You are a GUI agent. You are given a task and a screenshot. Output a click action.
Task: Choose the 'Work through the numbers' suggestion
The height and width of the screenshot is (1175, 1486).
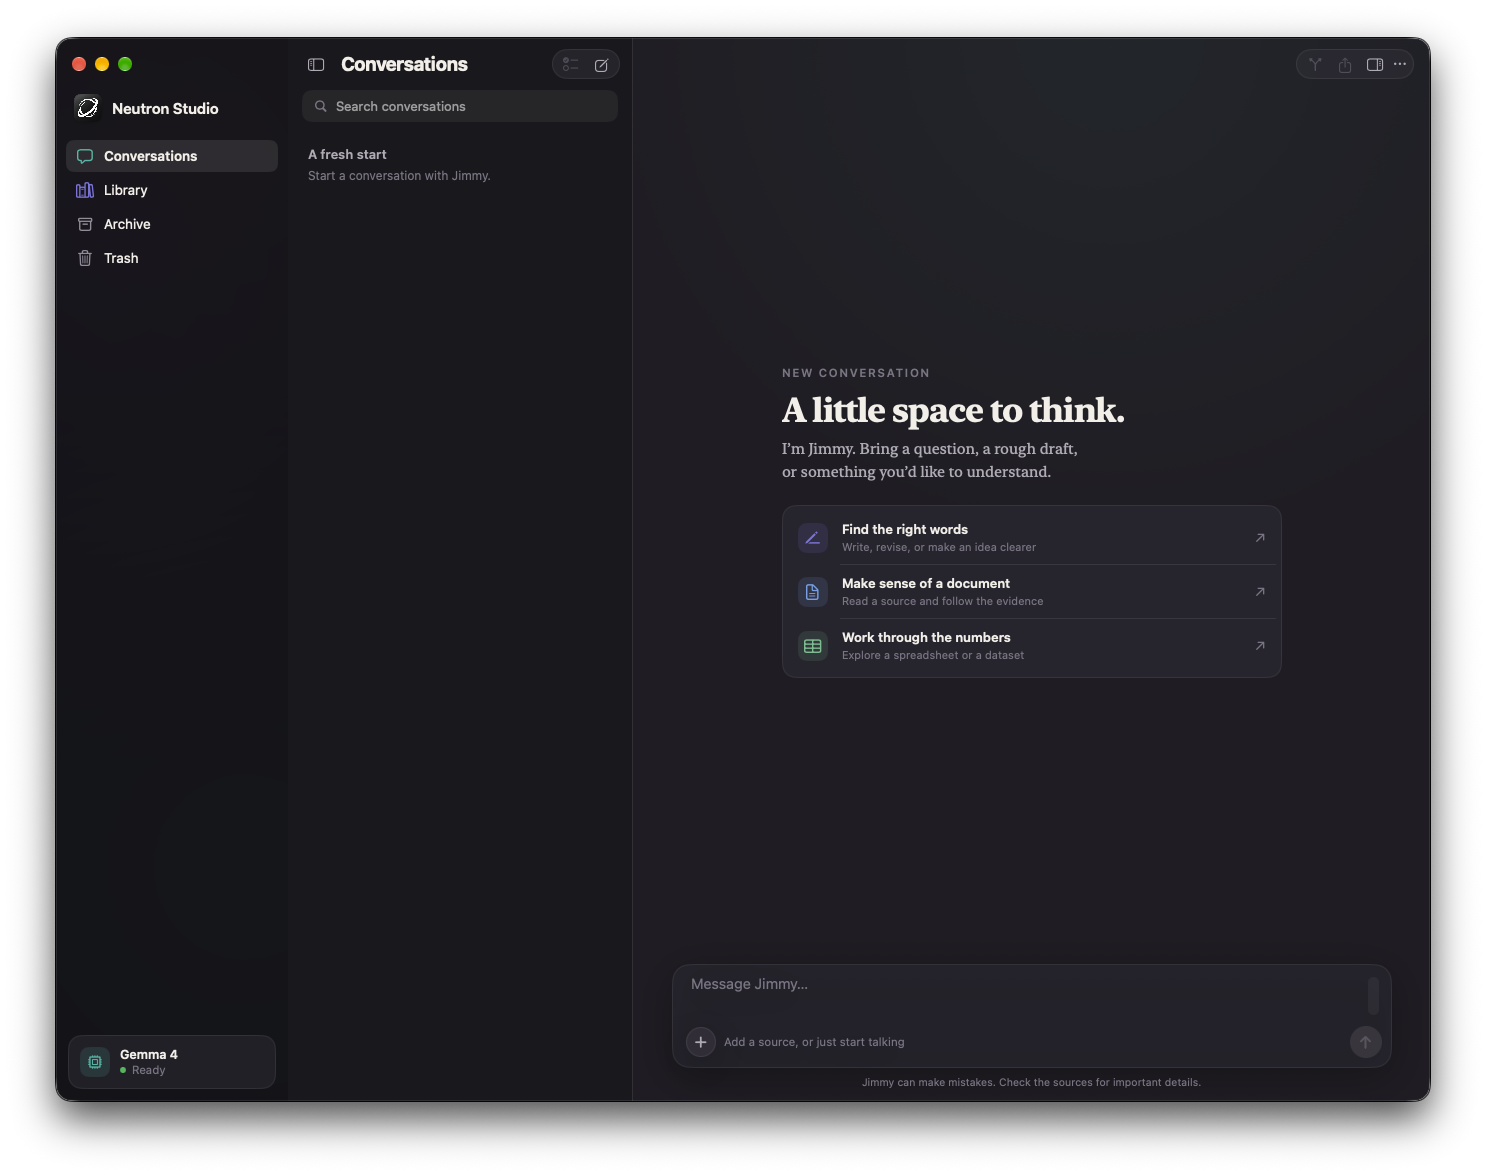click(1032, 646)
